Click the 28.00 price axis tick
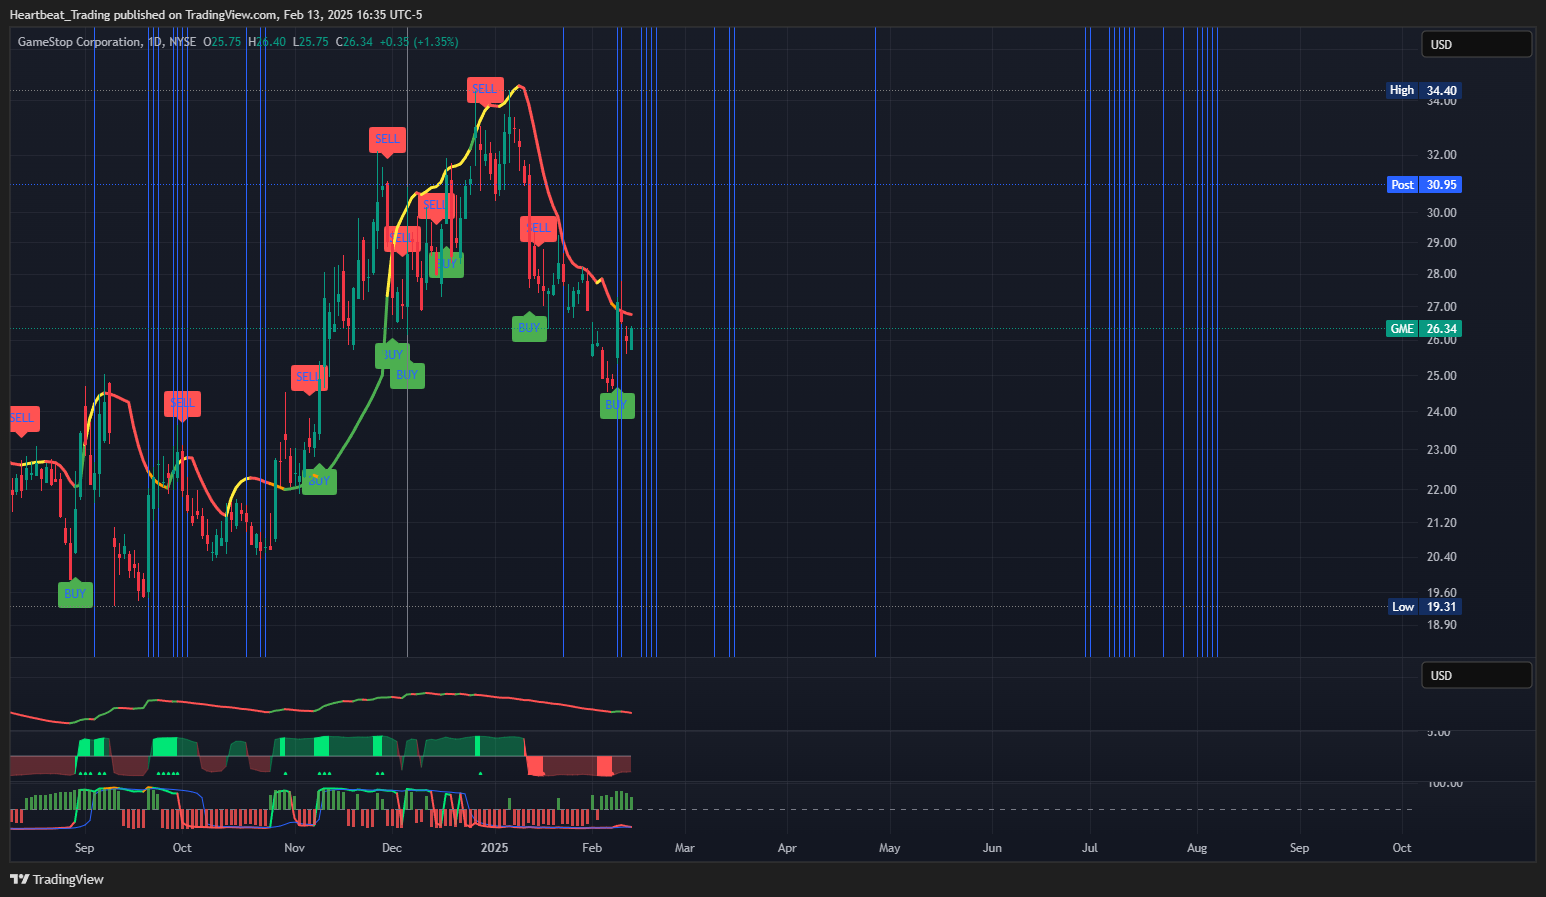 coord(1441,274)
